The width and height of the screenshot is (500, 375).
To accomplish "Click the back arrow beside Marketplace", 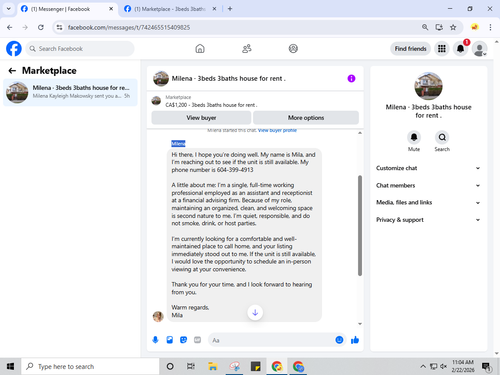I will pos(12,70).
